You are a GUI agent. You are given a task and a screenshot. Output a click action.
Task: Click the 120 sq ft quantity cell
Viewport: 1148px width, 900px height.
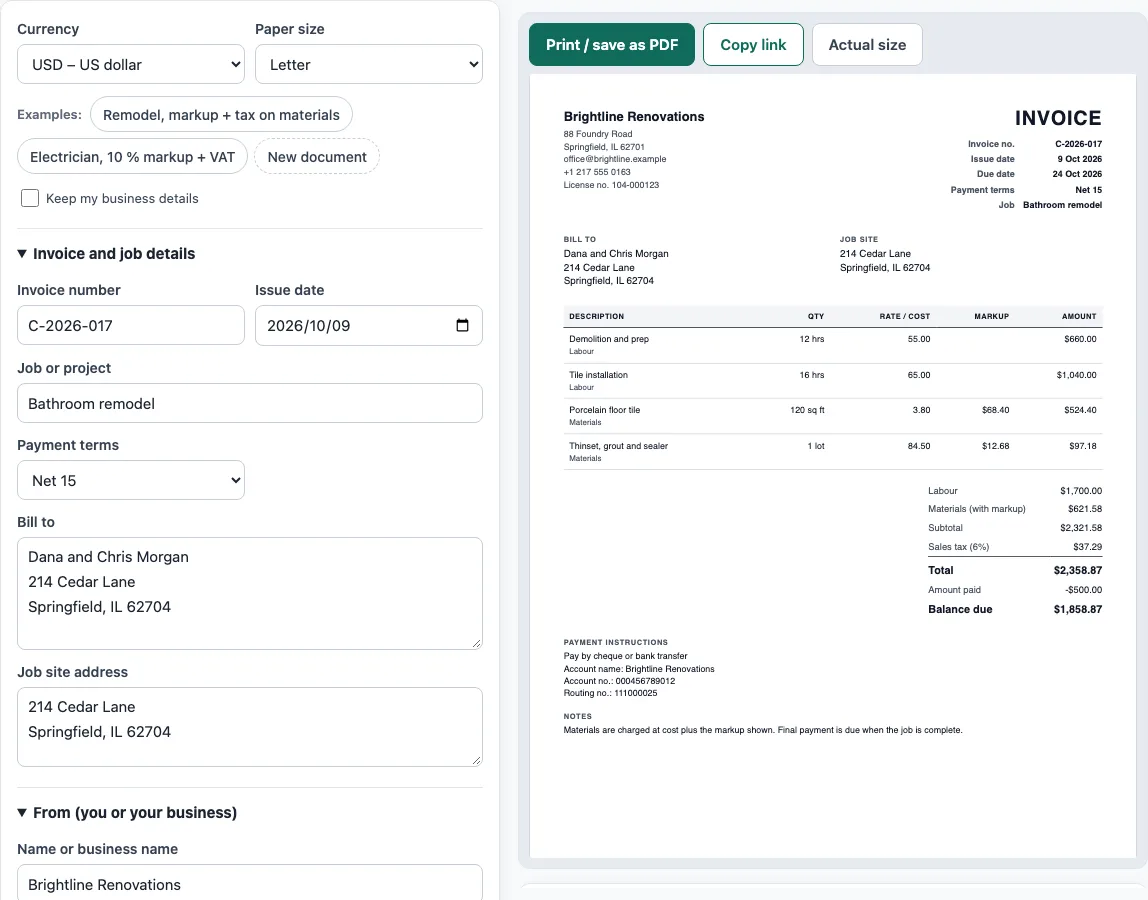pyautogui.click(x=807, y=410)
